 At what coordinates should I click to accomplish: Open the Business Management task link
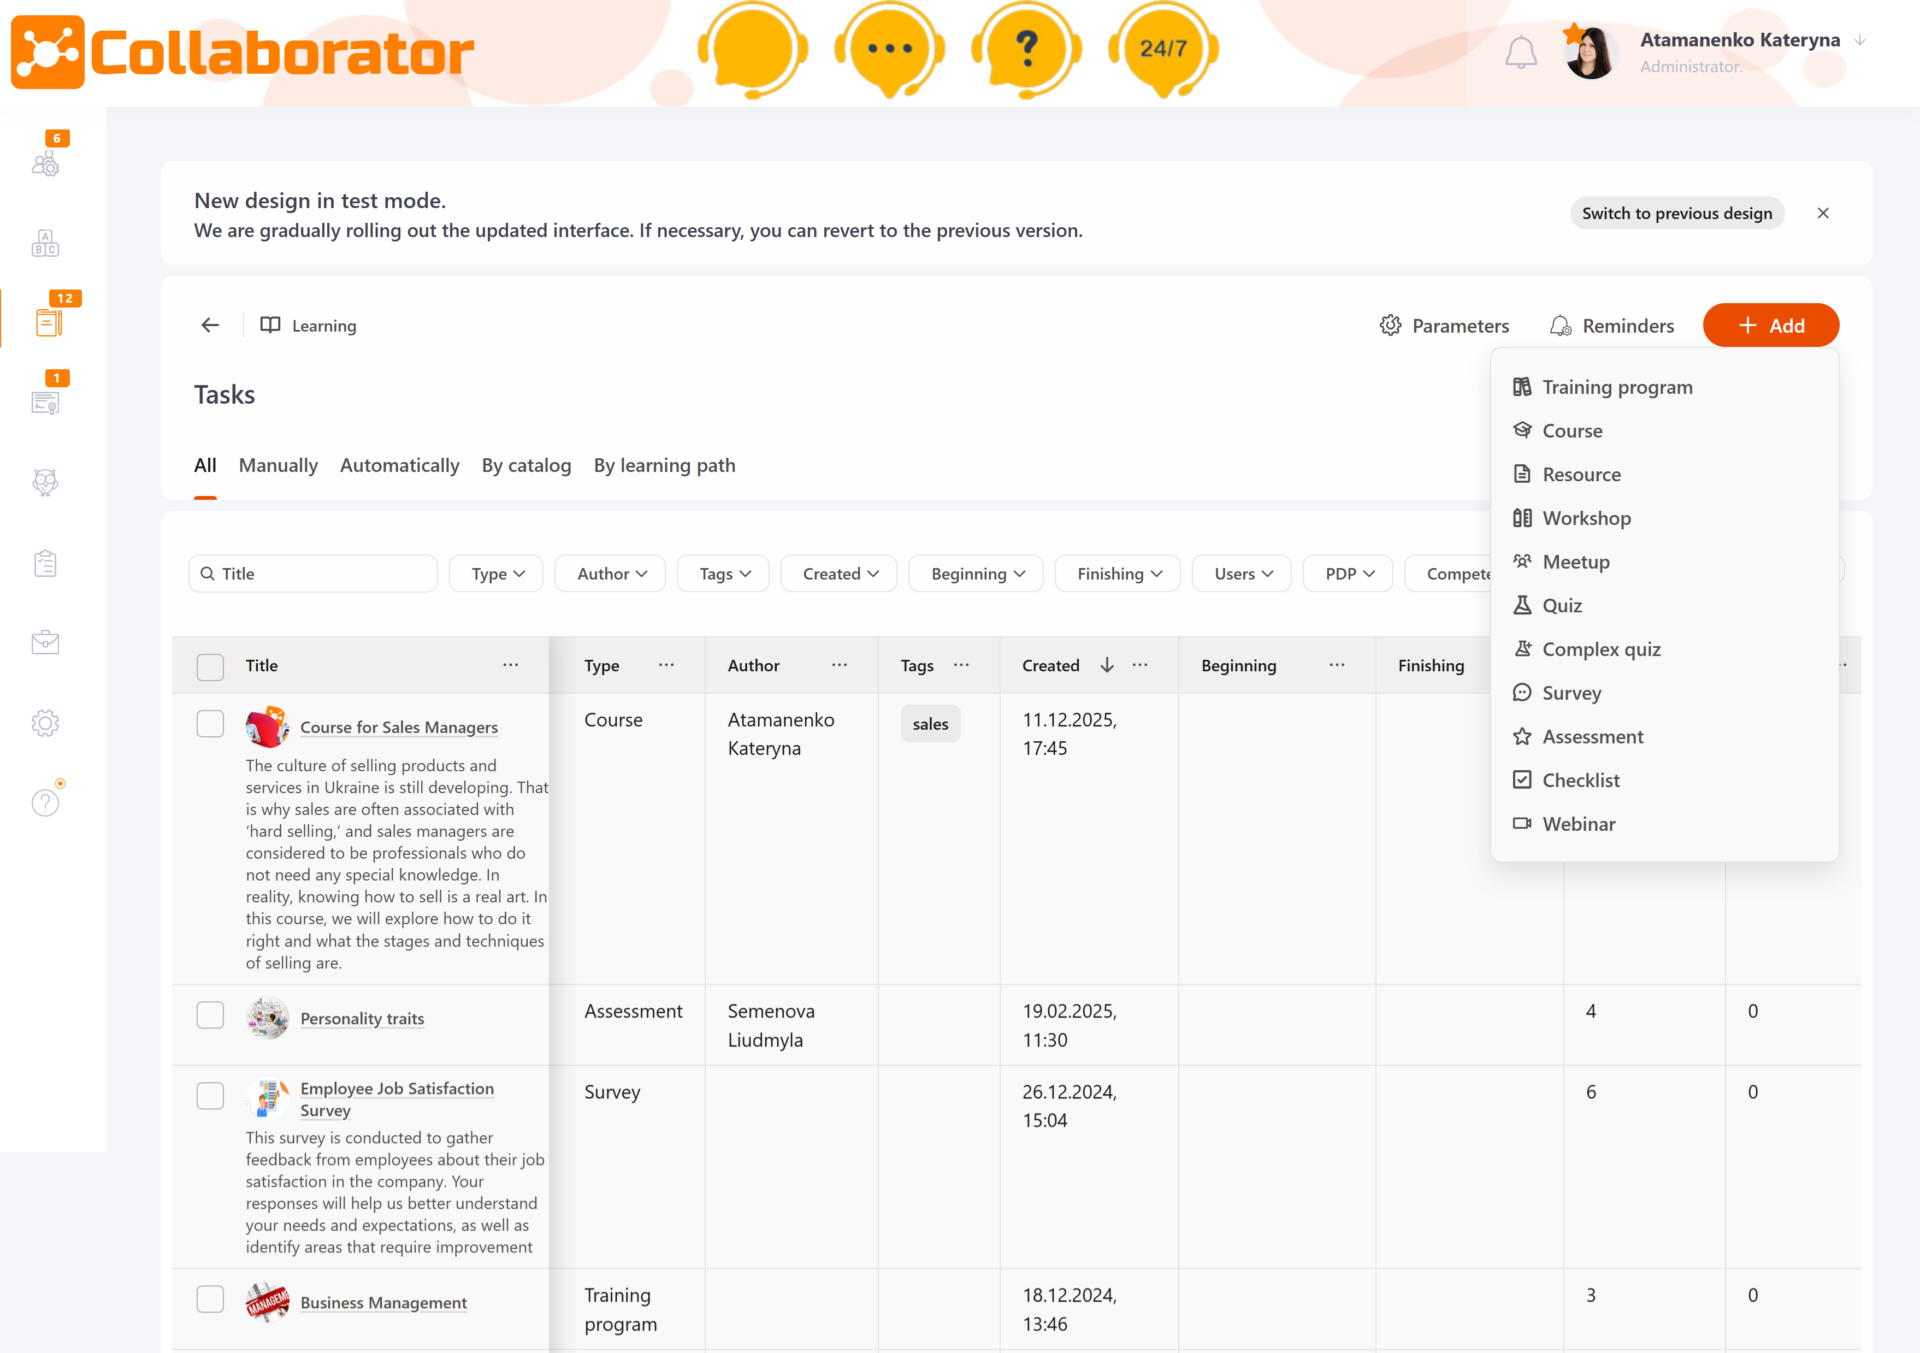(x=383, y=1302)
